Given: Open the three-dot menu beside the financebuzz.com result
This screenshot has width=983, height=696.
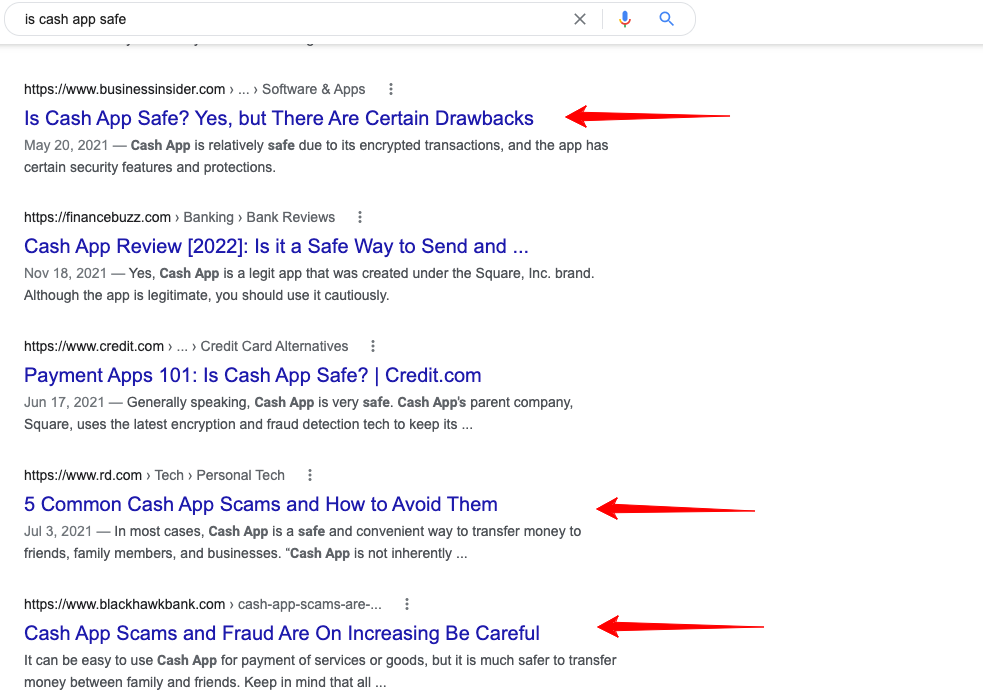Looking at the screenshot, I should tap(360, 217).
